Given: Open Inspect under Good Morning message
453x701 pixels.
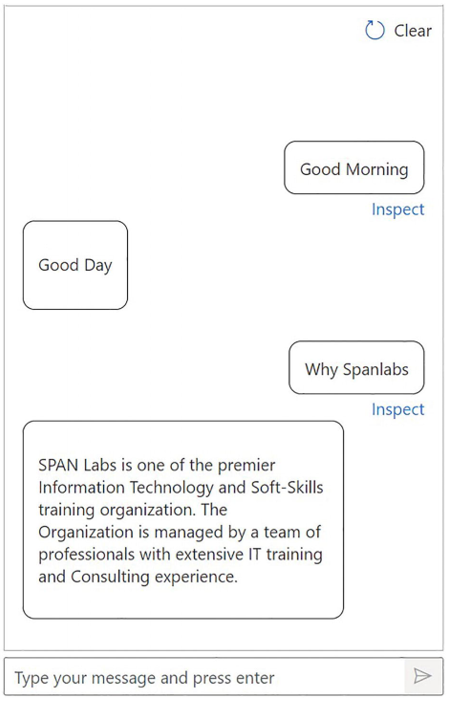Looking at the screenshot, I should coord(398,209).
